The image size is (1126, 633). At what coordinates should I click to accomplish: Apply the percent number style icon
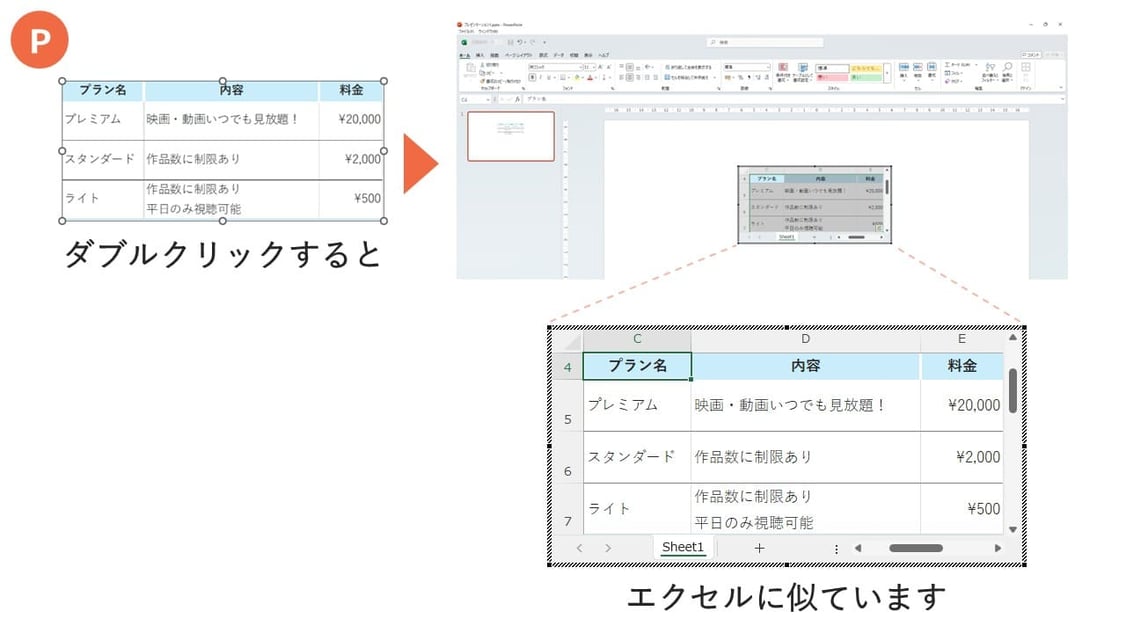click(740, 77)
